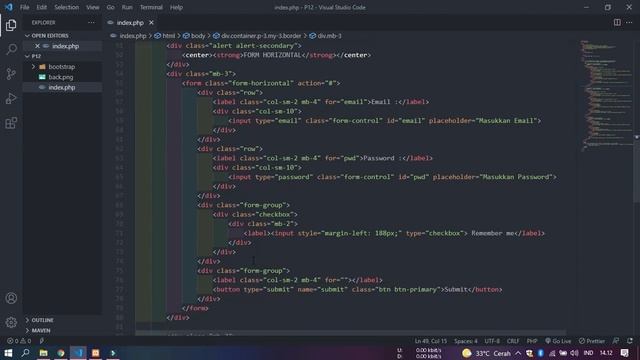Close the index.php editor tab

tap(151, 22)
